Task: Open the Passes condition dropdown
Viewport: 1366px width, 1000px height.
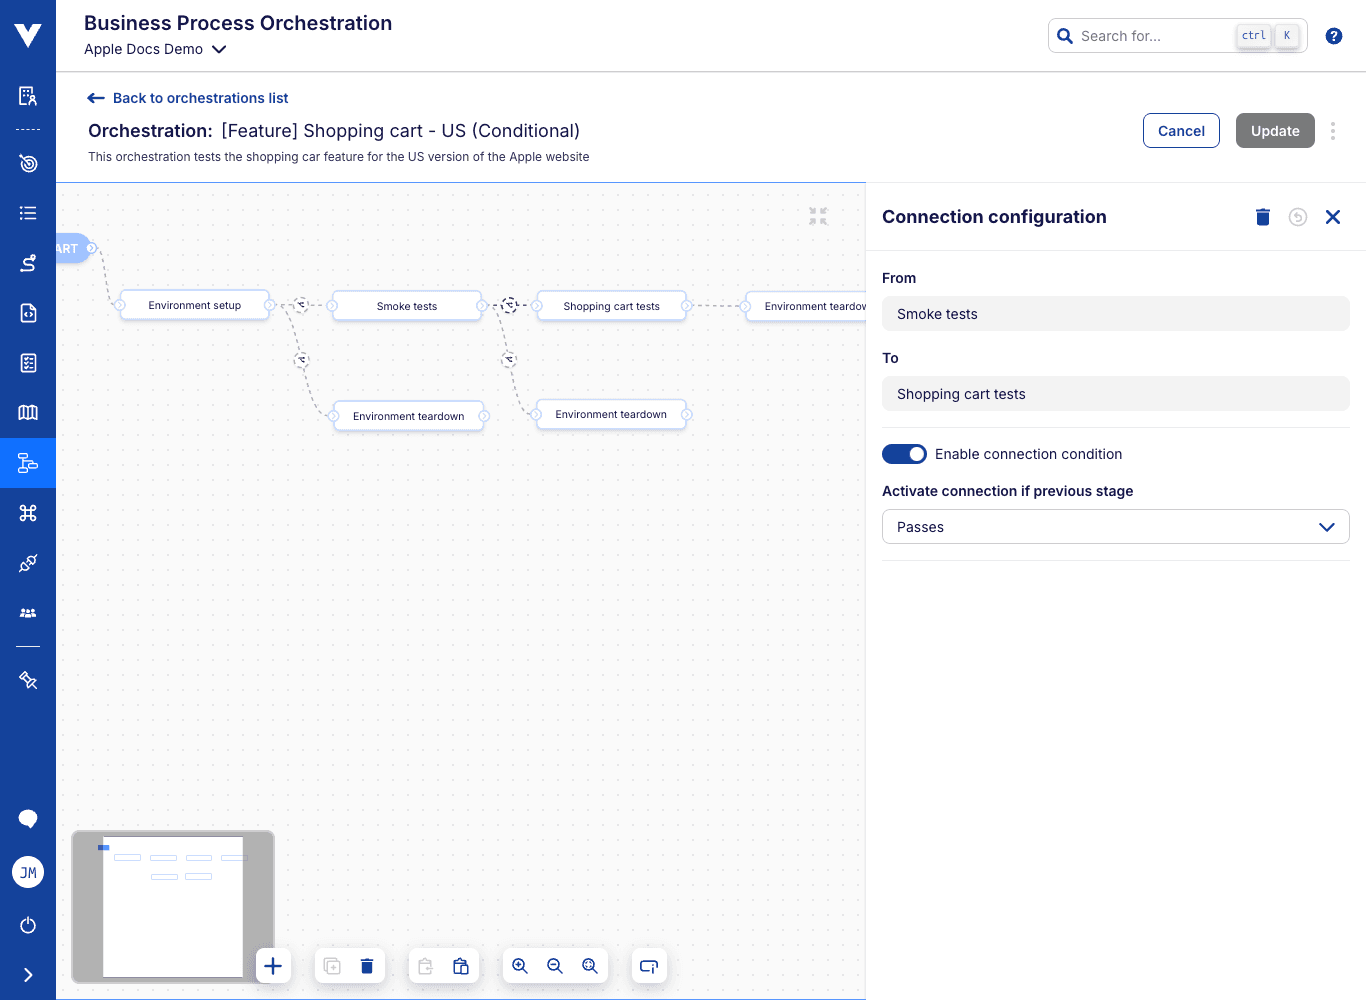Action: click(x=1115, y=527)
